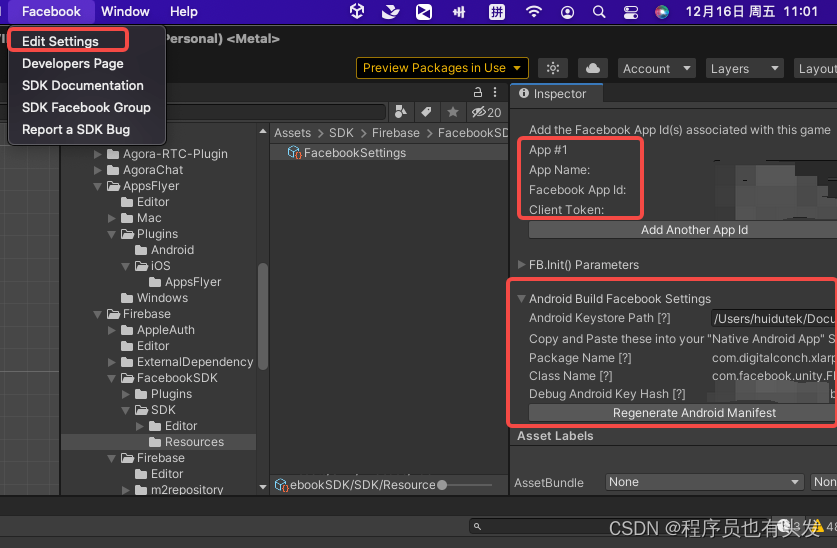Collapse the iOS folder

coord(125,266)
